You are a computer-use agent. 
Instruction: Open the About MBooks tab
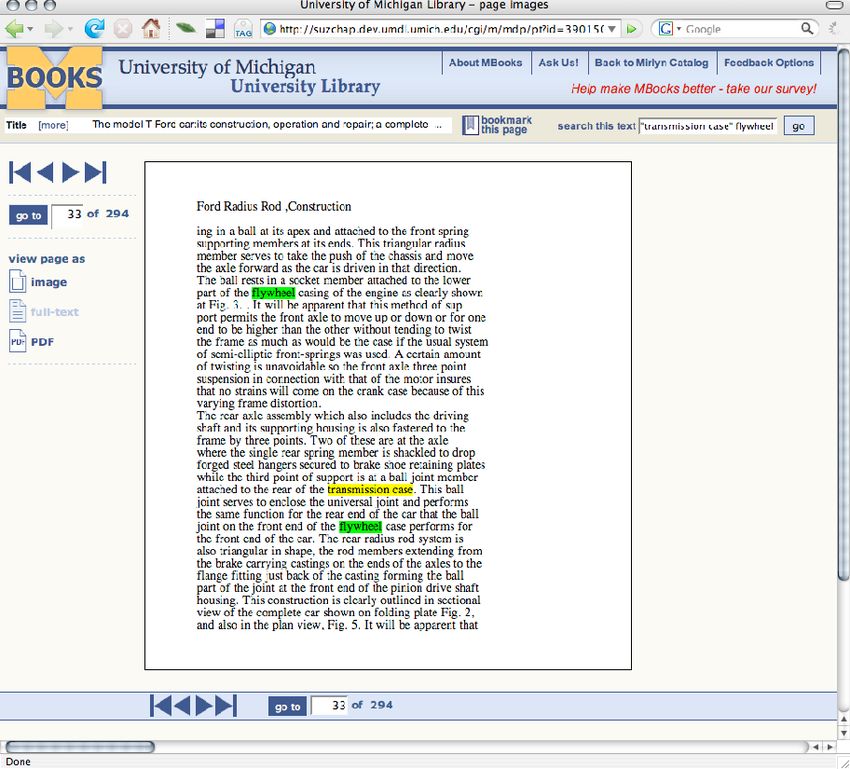[485, 63]
